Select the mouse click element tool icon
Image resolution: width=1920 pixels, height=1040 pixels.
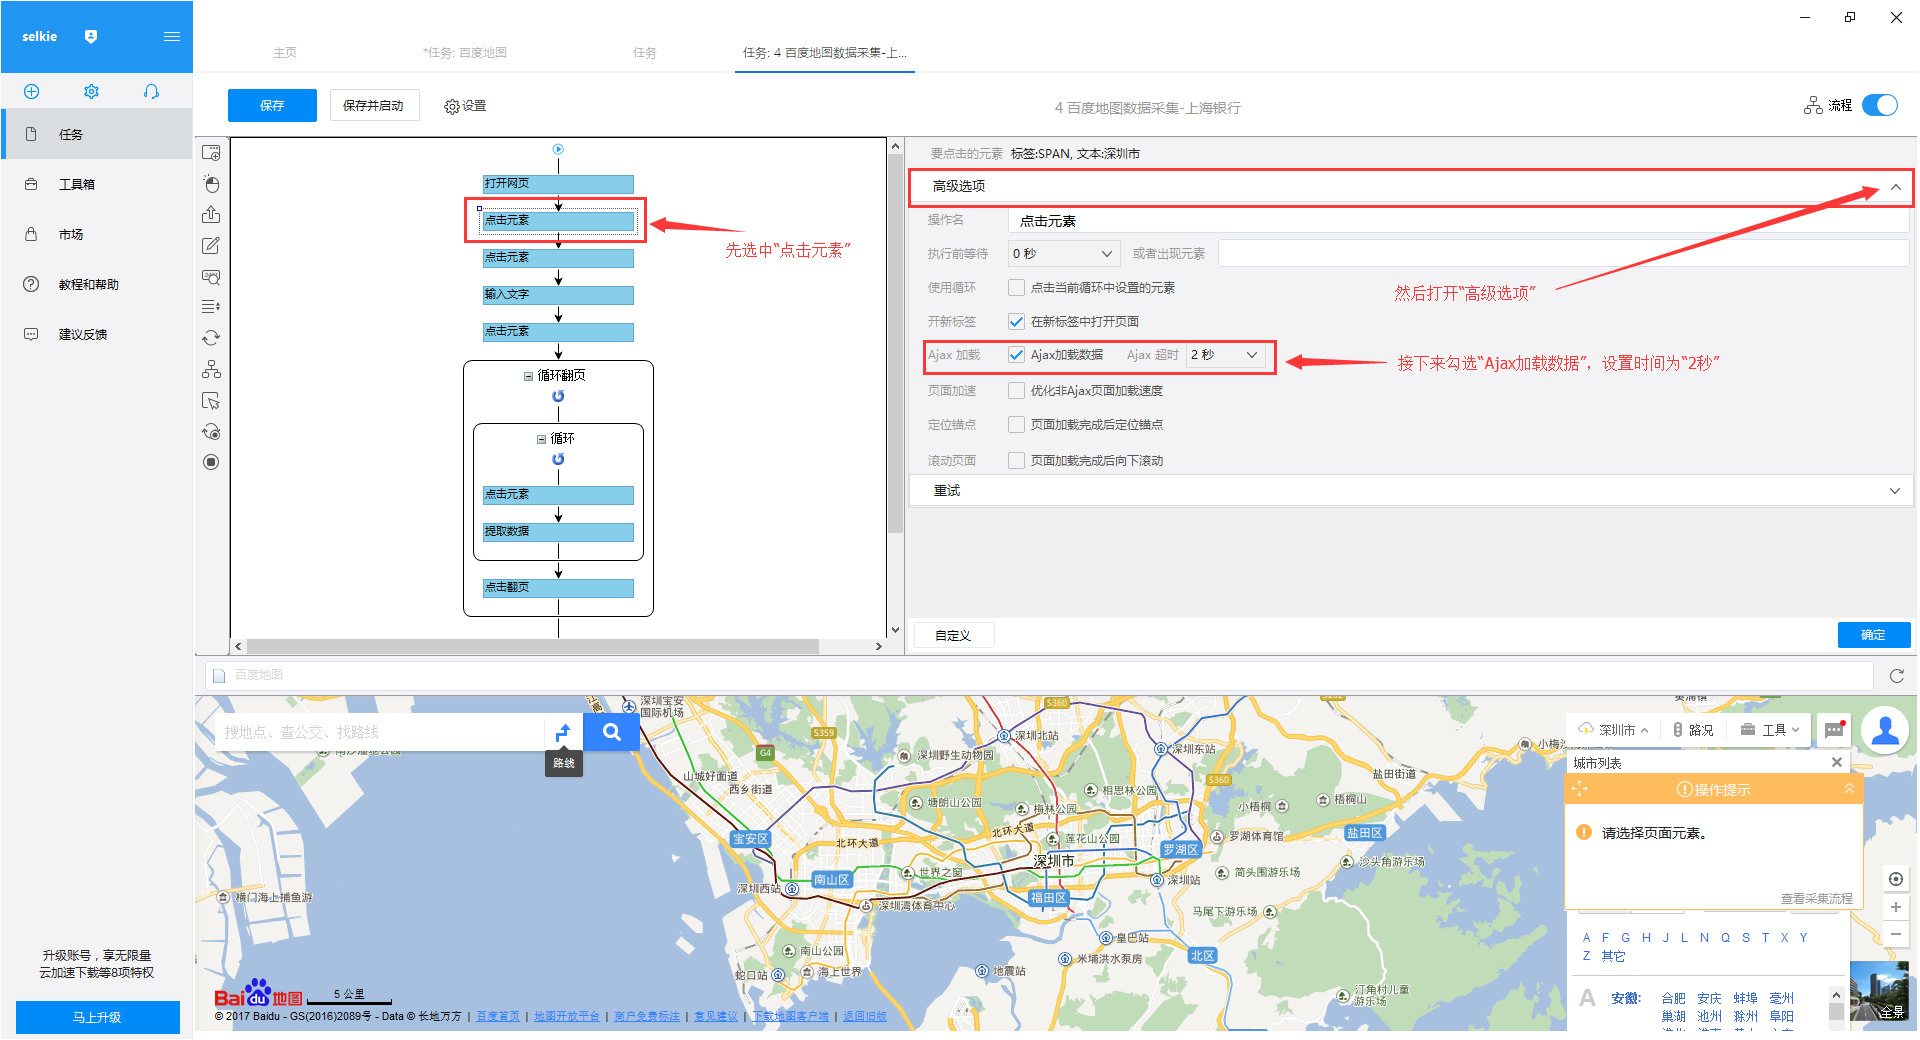(211, 184)
